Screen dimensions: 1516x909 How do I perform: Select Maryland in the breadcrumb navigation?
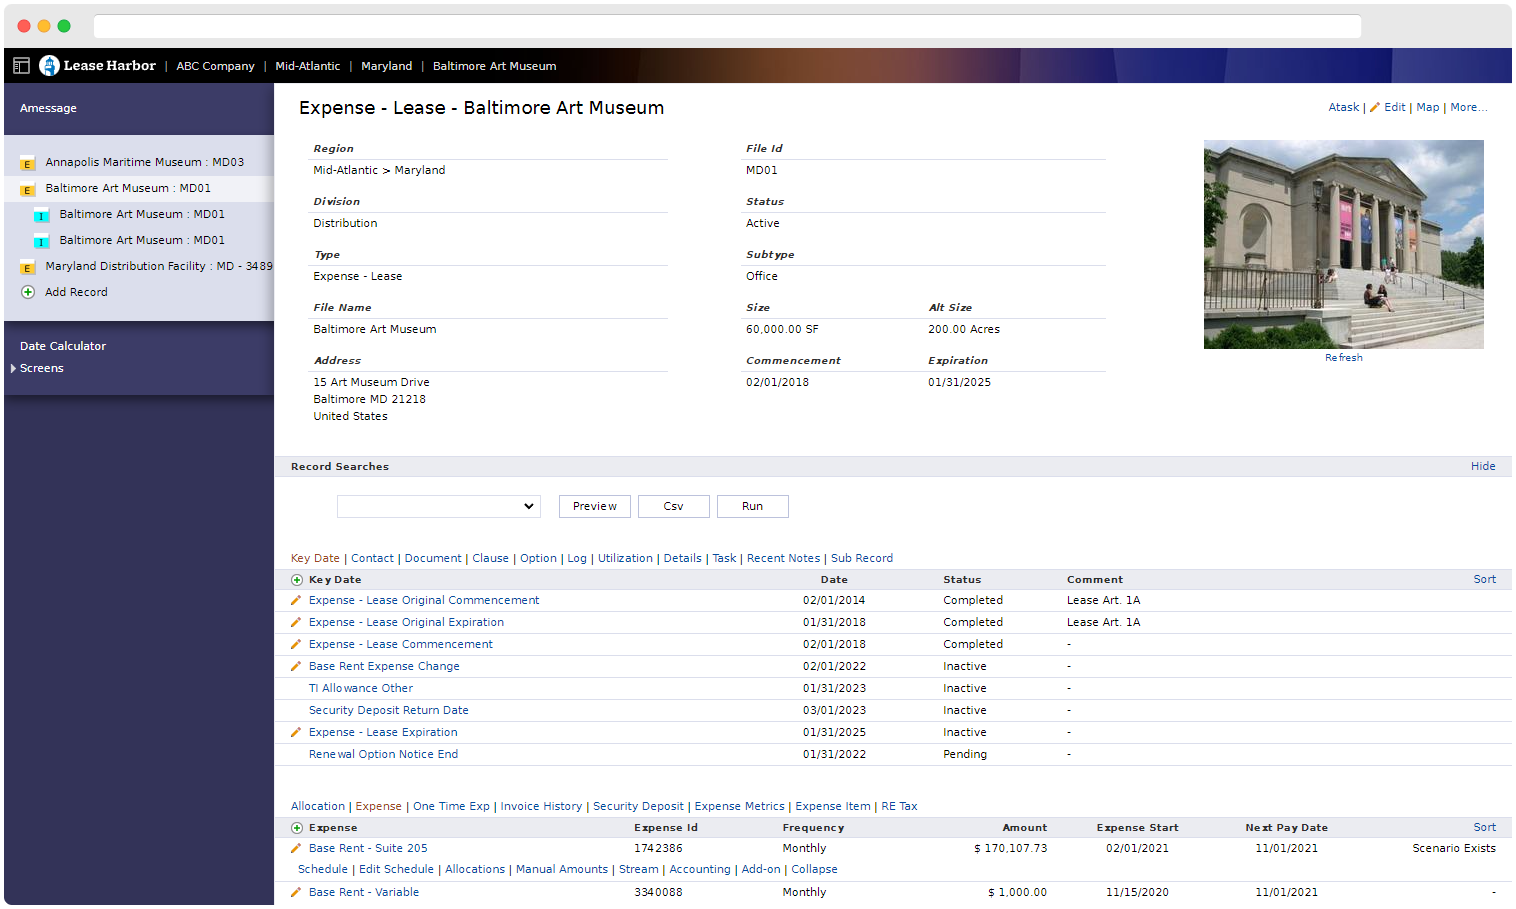(386, 66)
